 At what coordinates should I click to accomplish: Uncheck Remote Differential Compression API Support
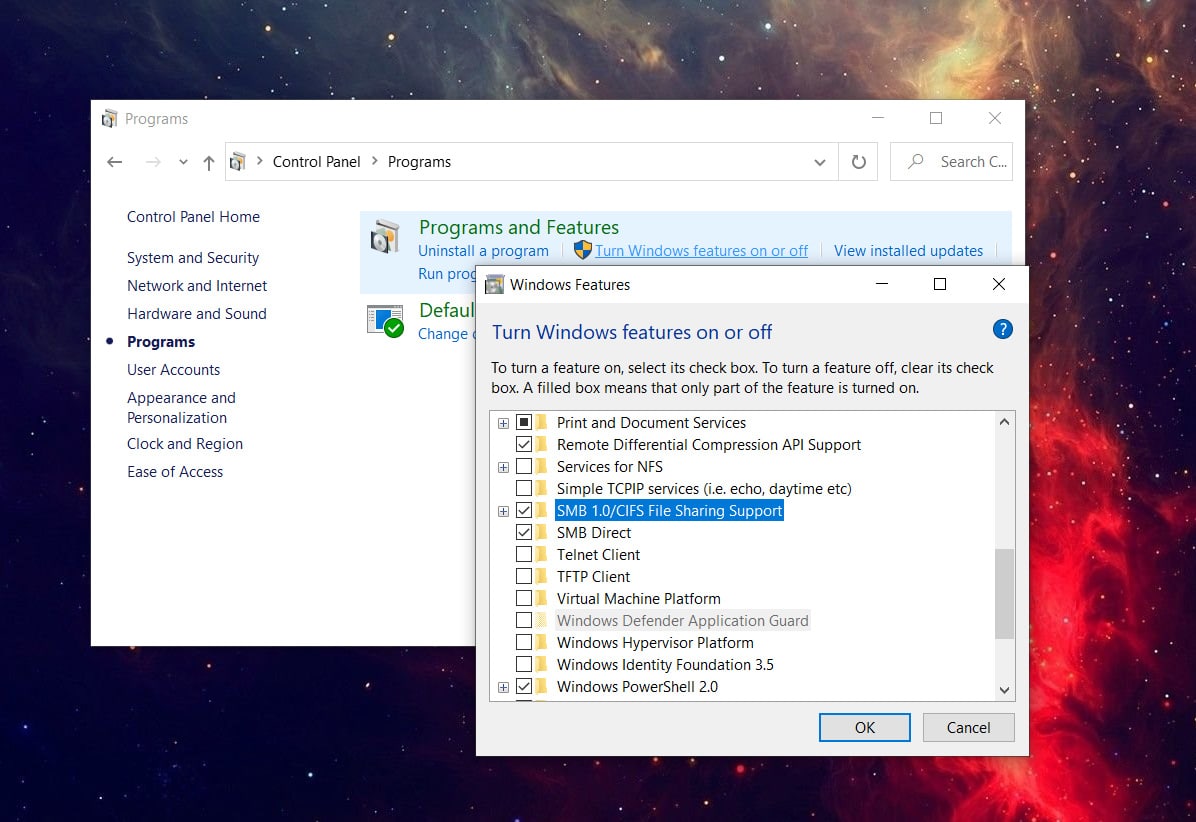coord(524,445)
